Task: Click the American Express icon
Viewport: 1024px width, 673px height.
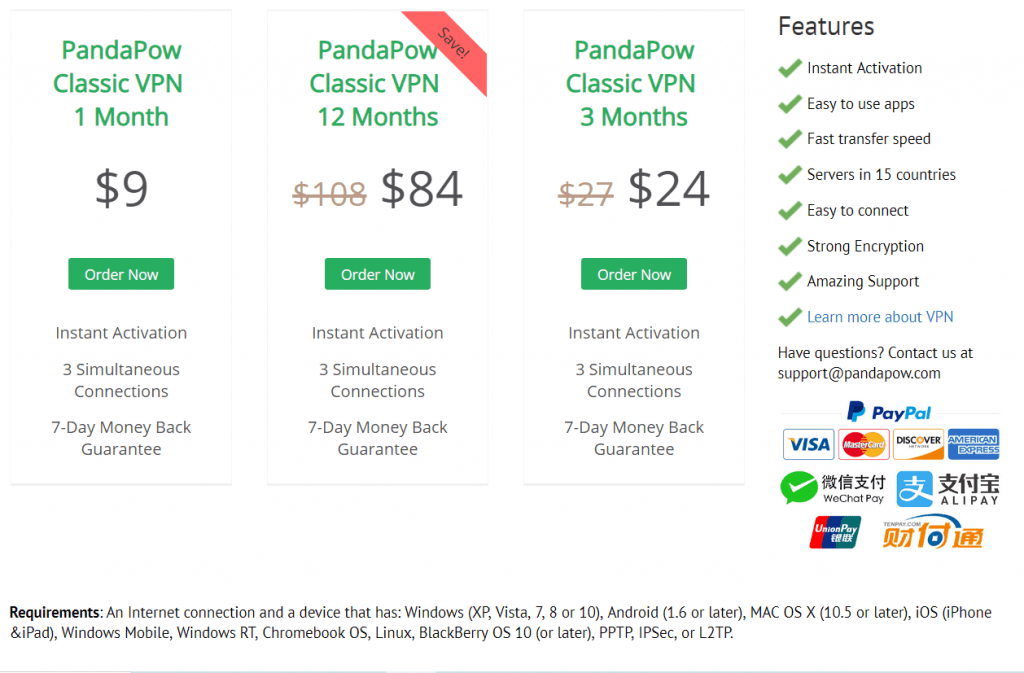Action: [973, 445]
